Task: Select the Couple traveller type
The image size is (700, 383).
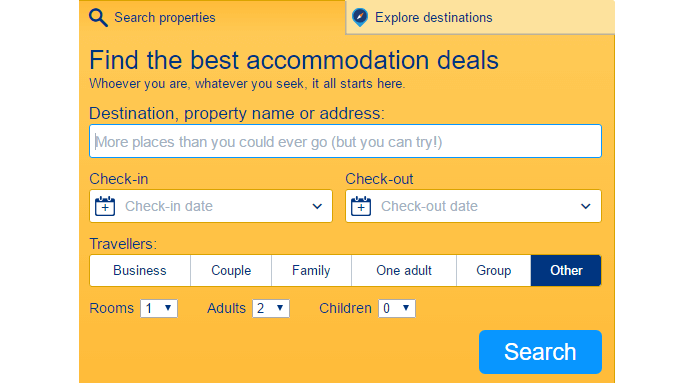Action: (x=231, y=271)
